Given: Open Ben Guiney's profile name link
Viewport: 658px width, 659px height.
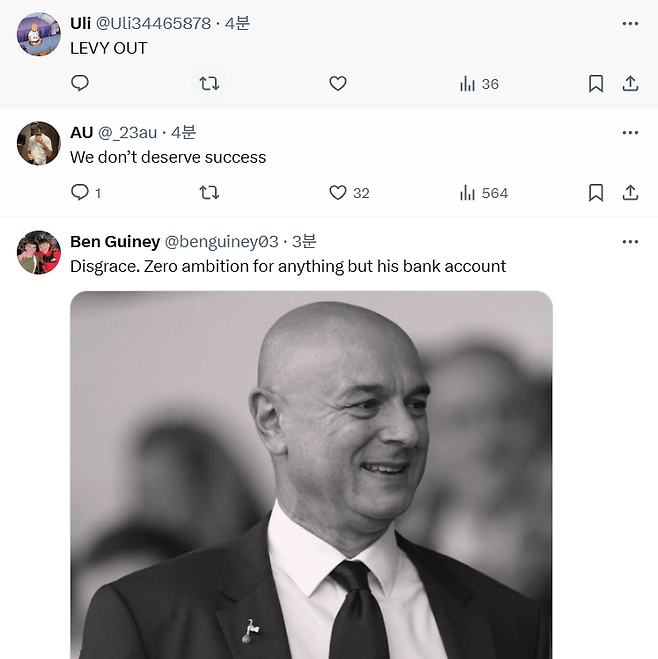Looking at the screenshot, I should coord(115,241).
